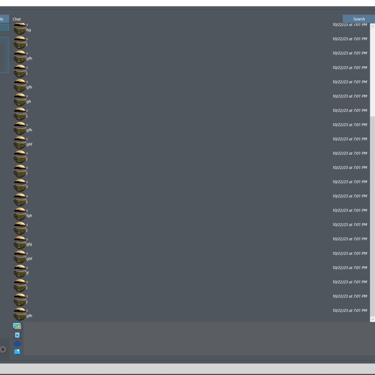Click the grey circle icon at the bottom left
The width and height of the screenshot is (375, 375).
coord(3,349)
